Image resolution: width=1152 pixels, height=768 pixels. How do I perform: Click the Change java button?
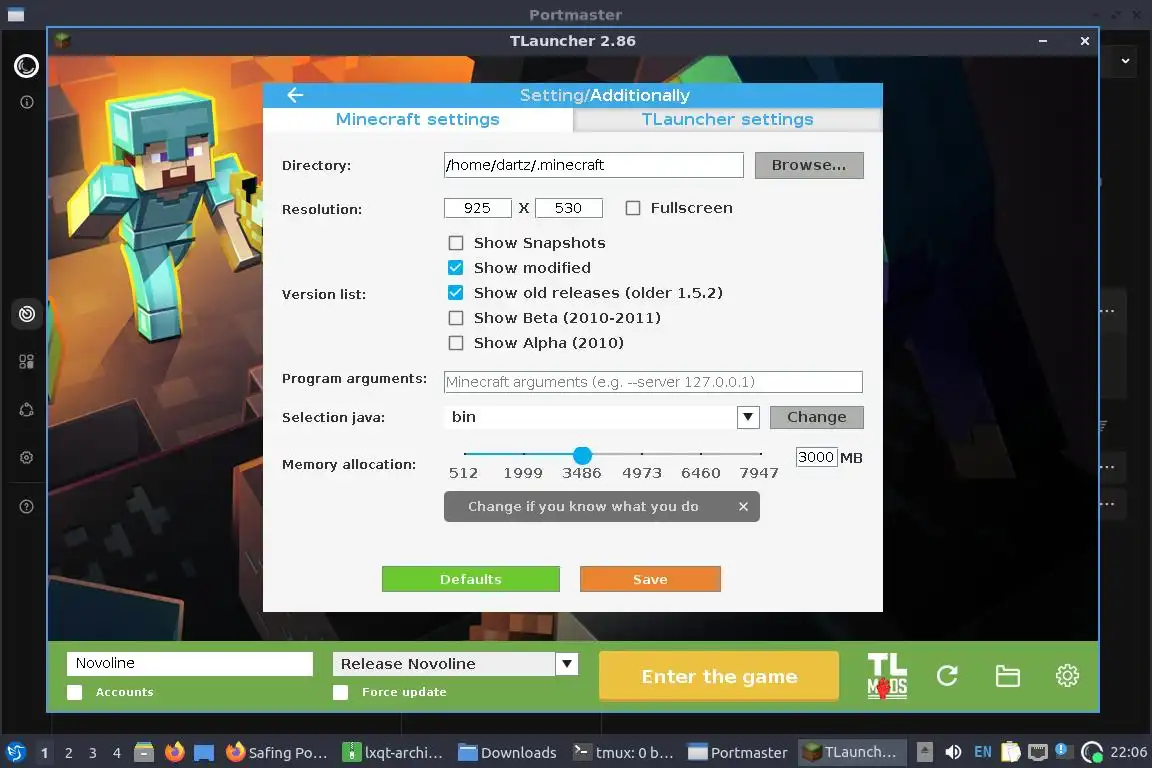(816, 417)
